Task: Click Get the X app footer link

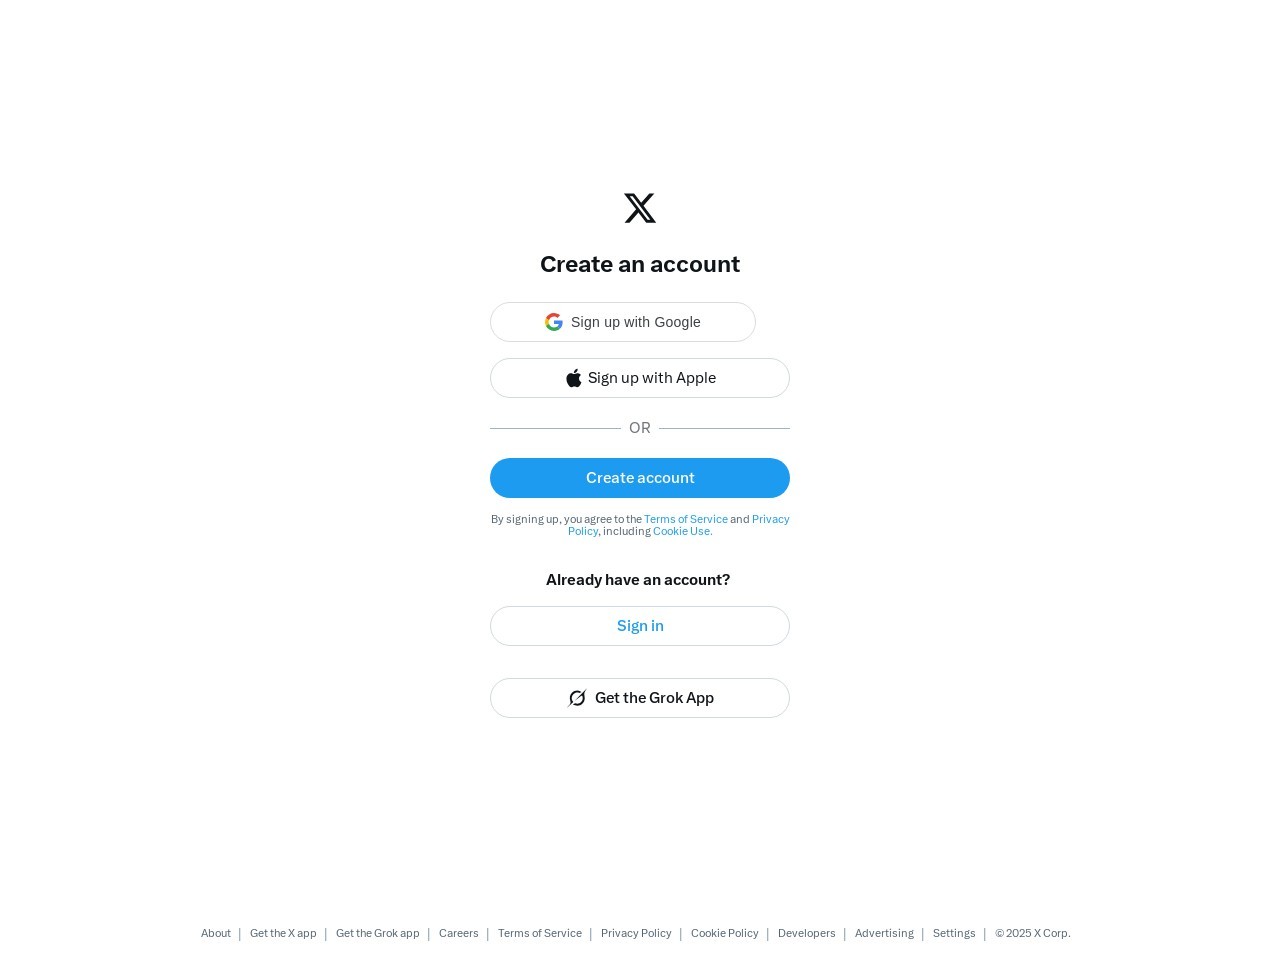Action: [x=283, y=933]
